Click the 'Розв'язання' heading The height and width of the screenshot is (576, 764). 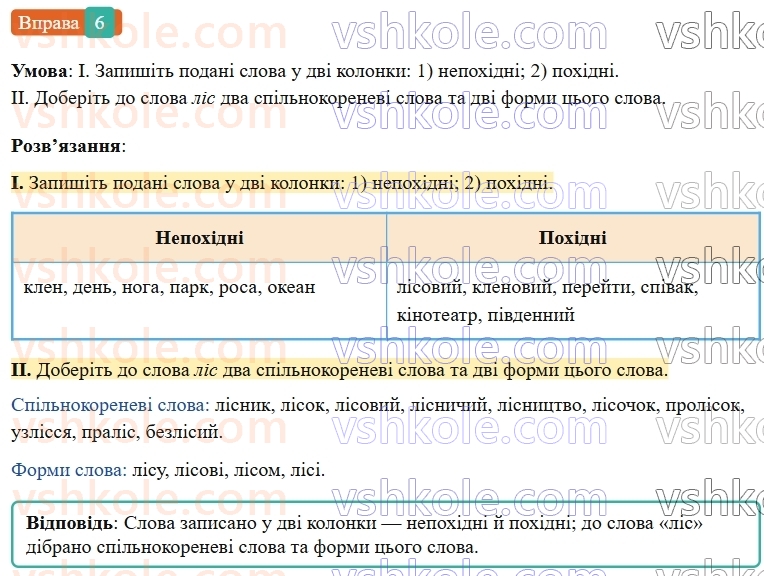[x=68, y=145]
